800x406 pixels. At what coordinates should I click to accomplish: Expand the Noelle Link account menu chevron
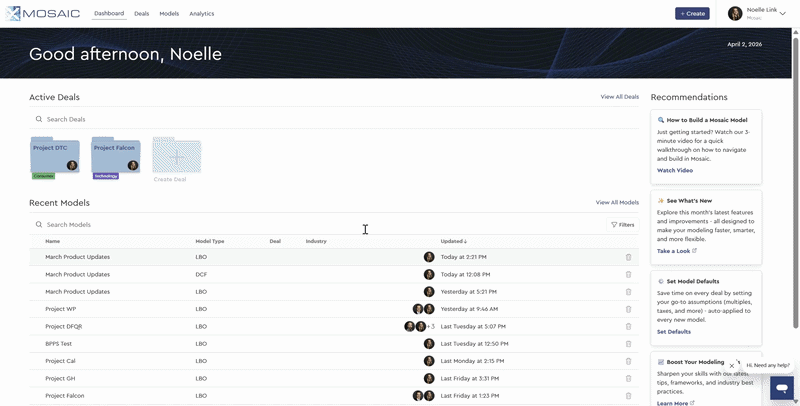(783, 14)
